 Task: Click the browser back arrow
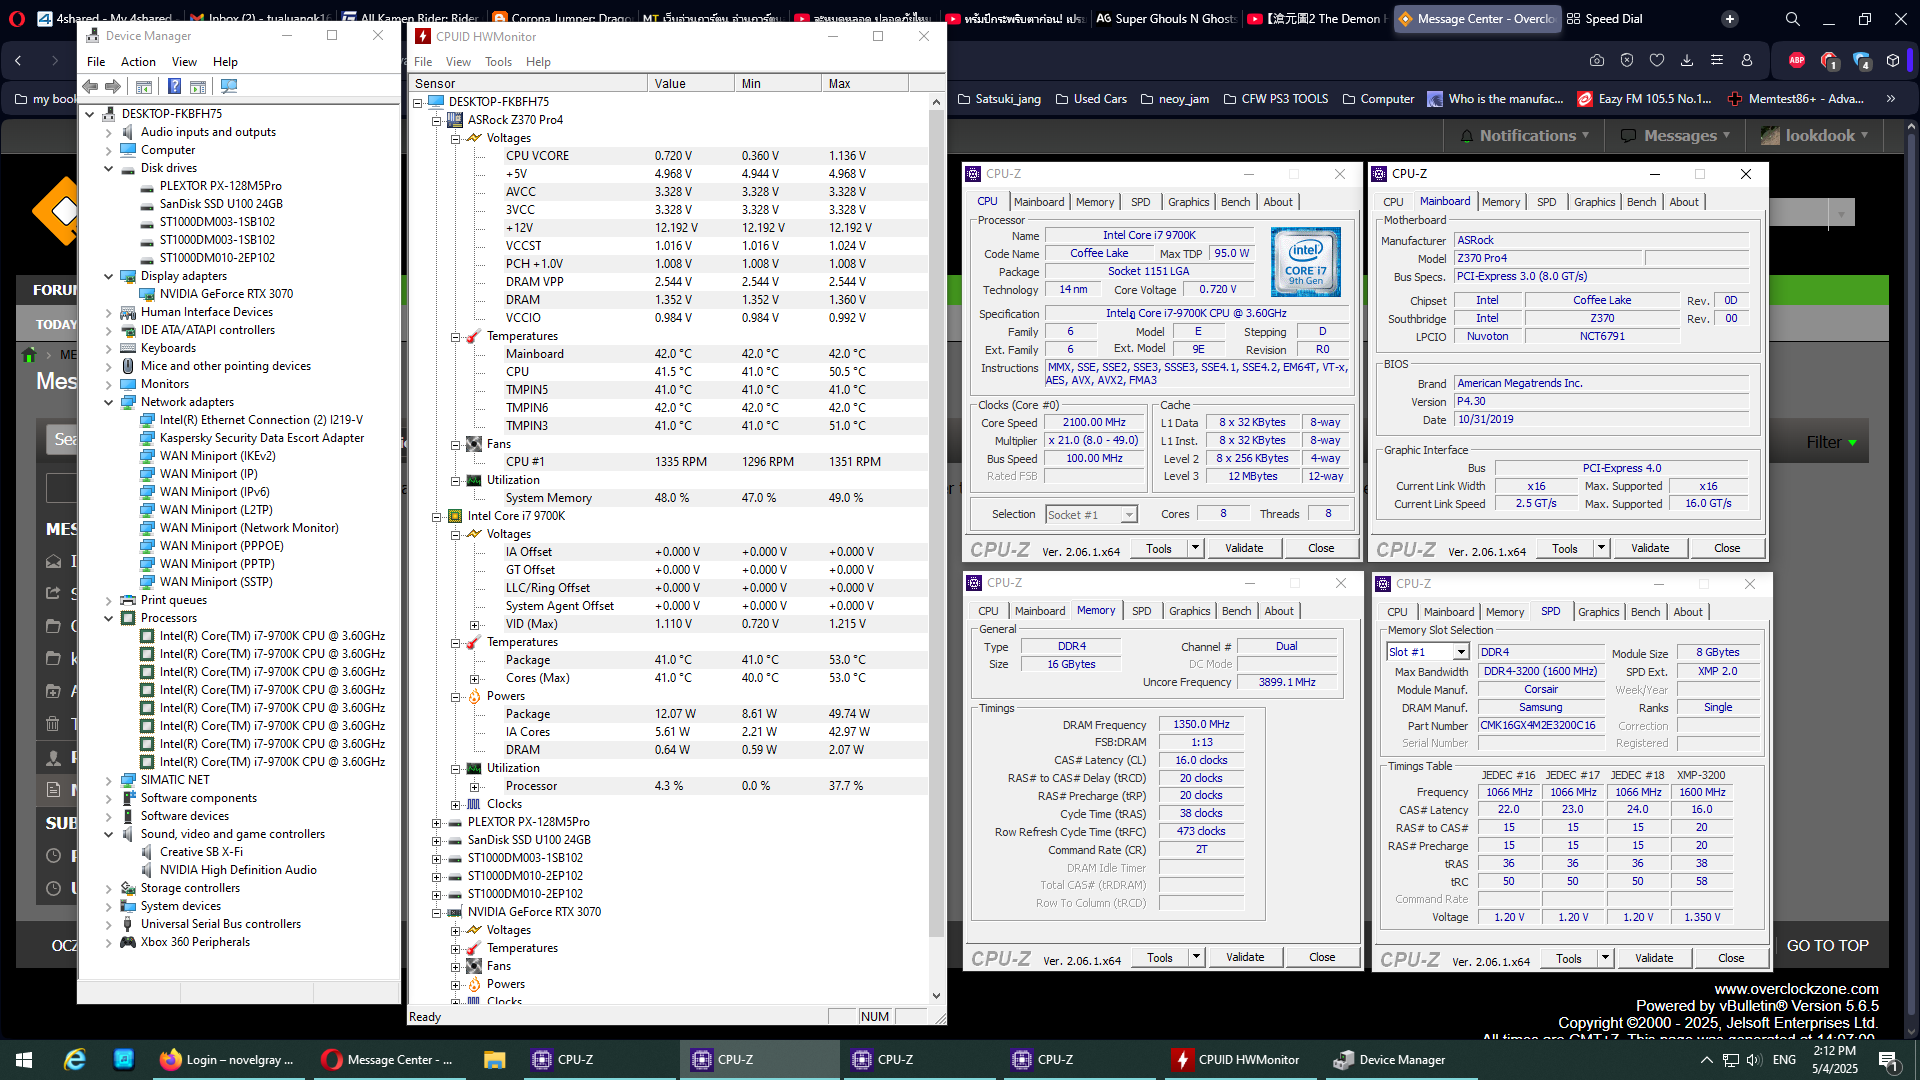pyautogui.click(x=18, y=61)
